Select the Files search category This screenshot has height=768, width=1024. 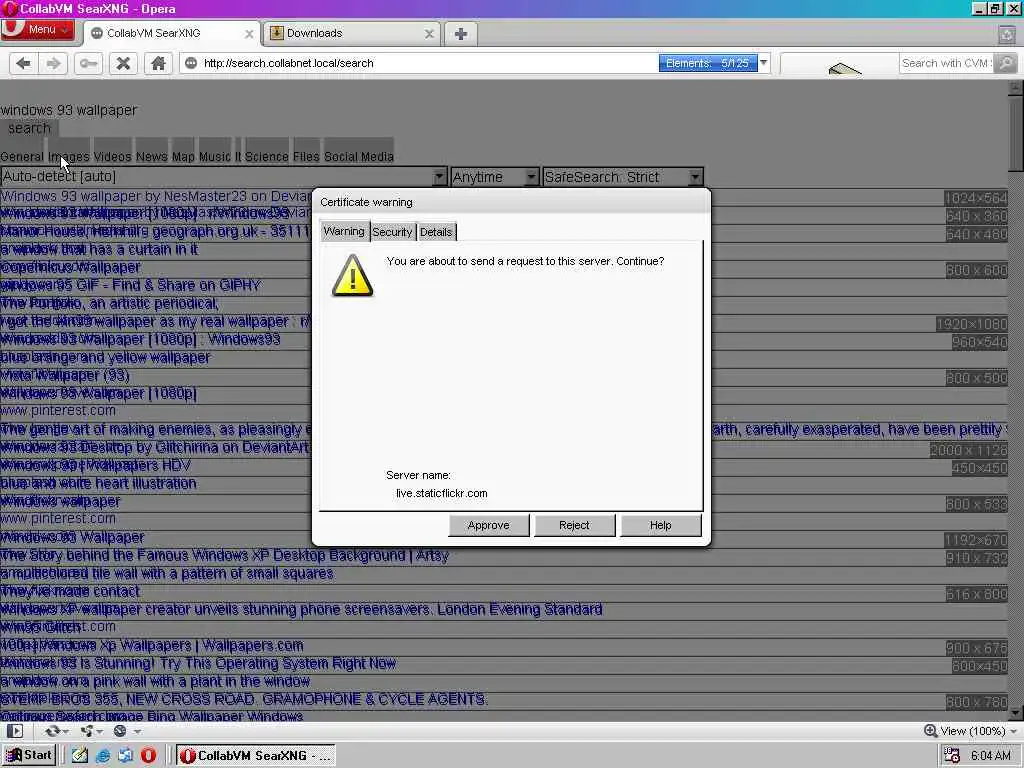[306, 156]
